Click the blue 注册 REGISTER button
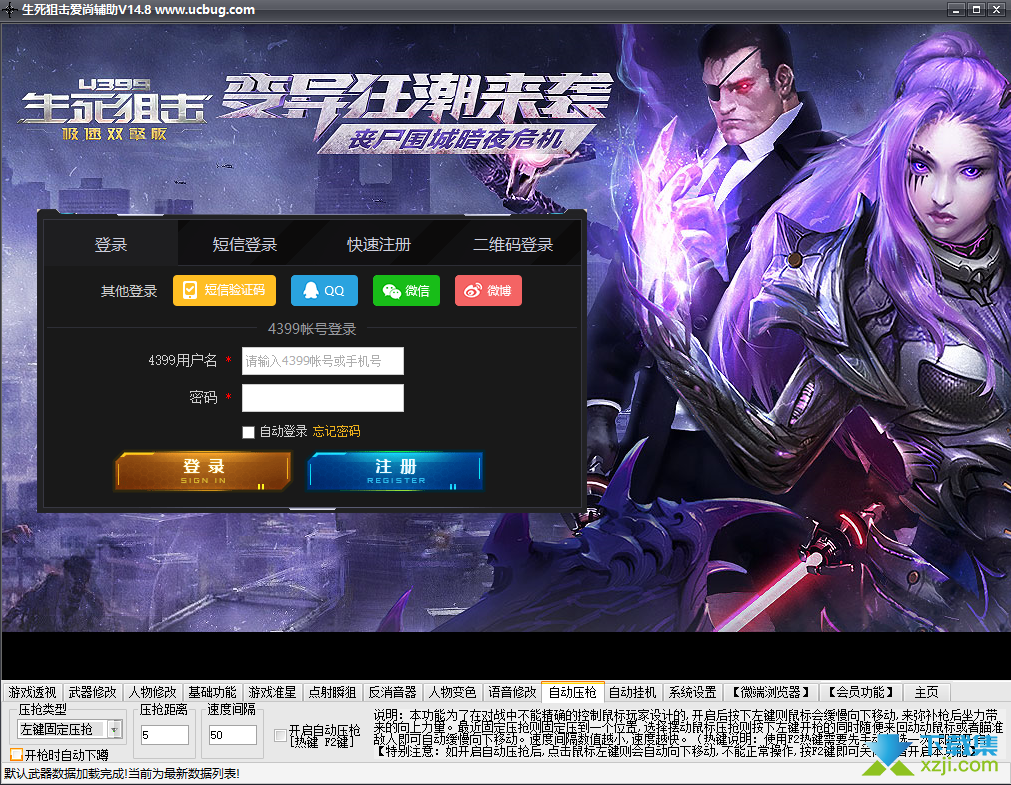This screenshot has width=1011, height=785. pyautogui.click(x=395, y=471)
